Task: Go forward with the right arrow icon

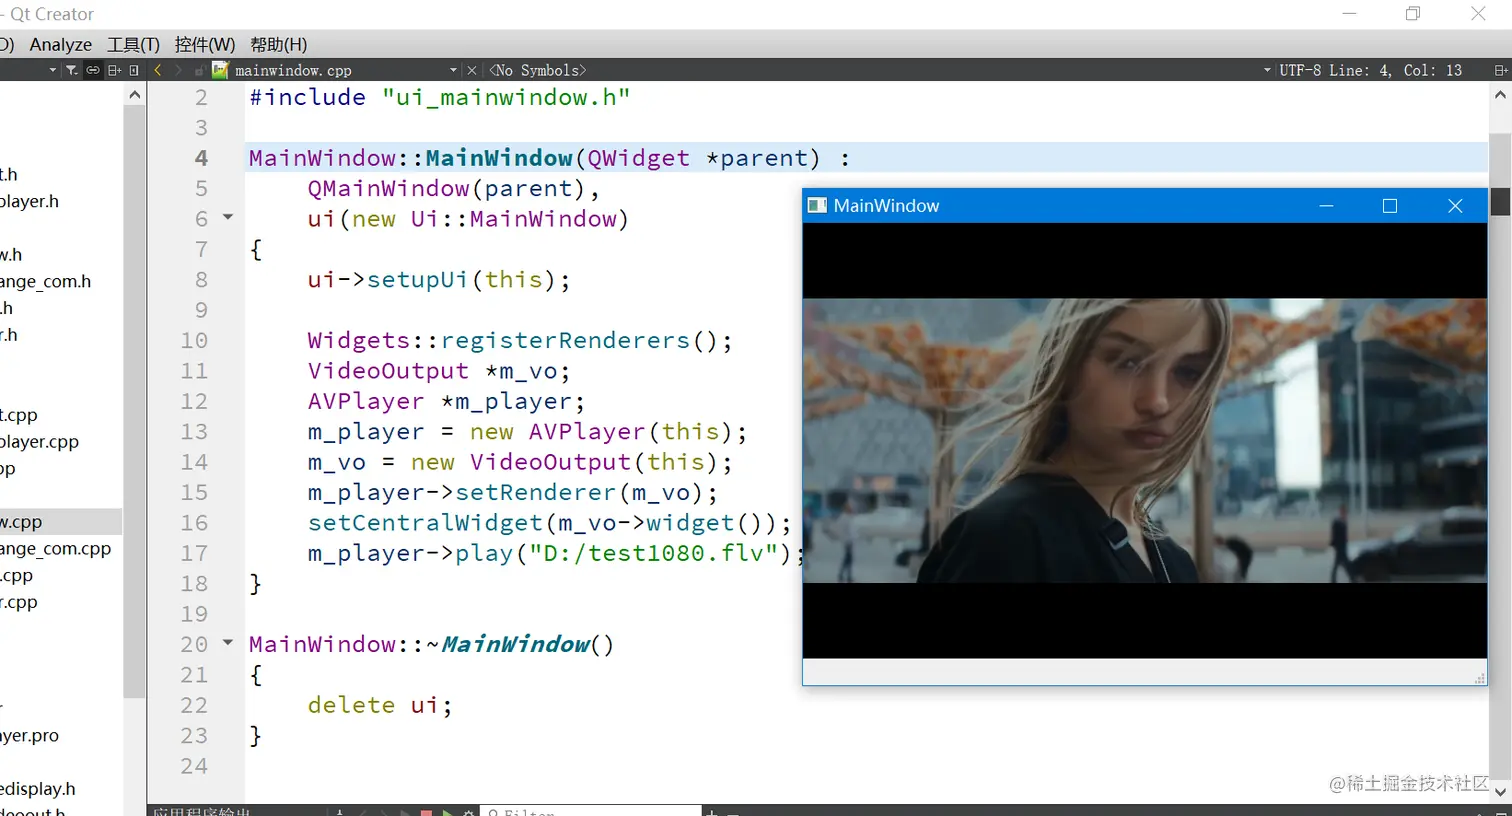Action: click(x=178, y=70)
